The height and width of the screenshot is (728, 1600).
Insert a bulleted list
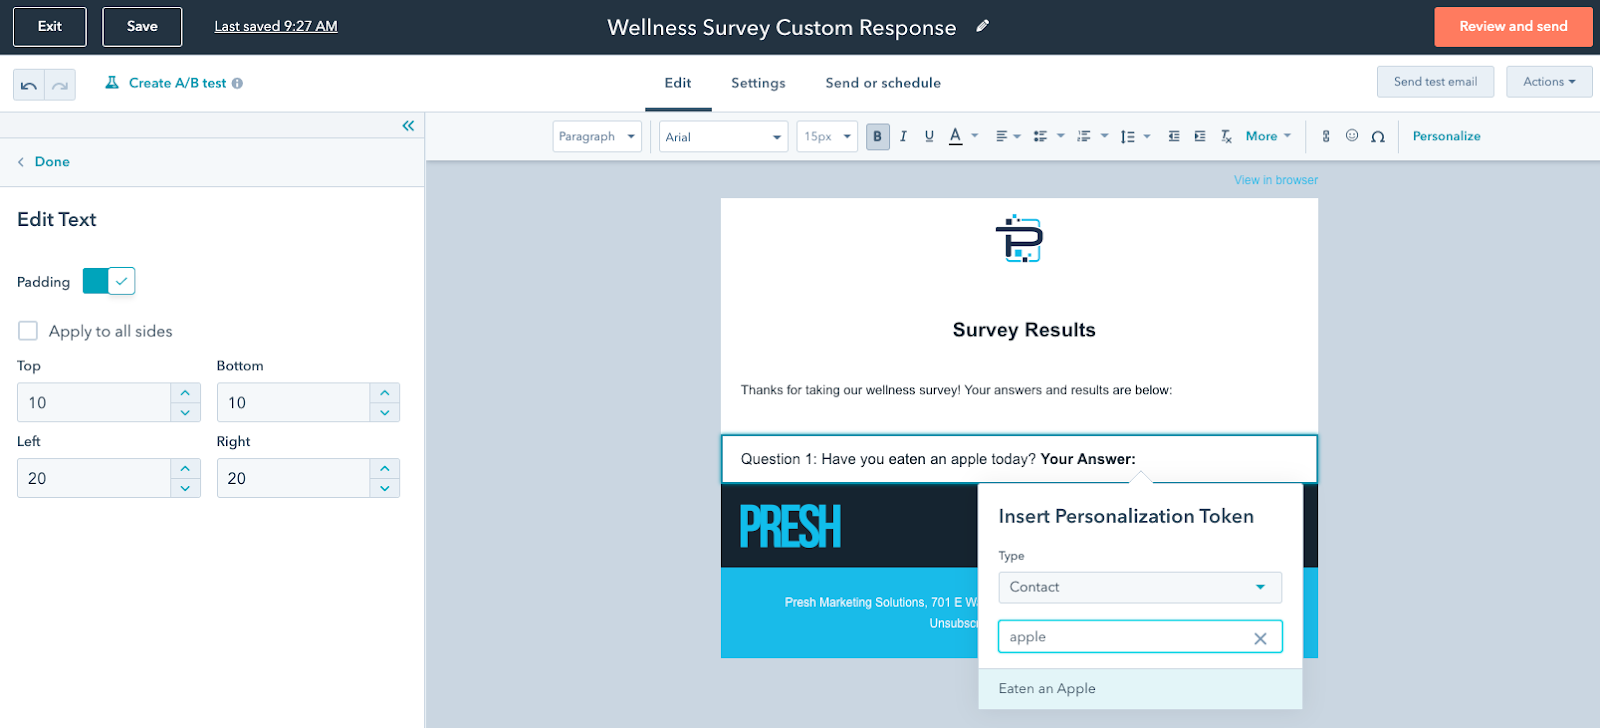click(x=1040, y=136)
